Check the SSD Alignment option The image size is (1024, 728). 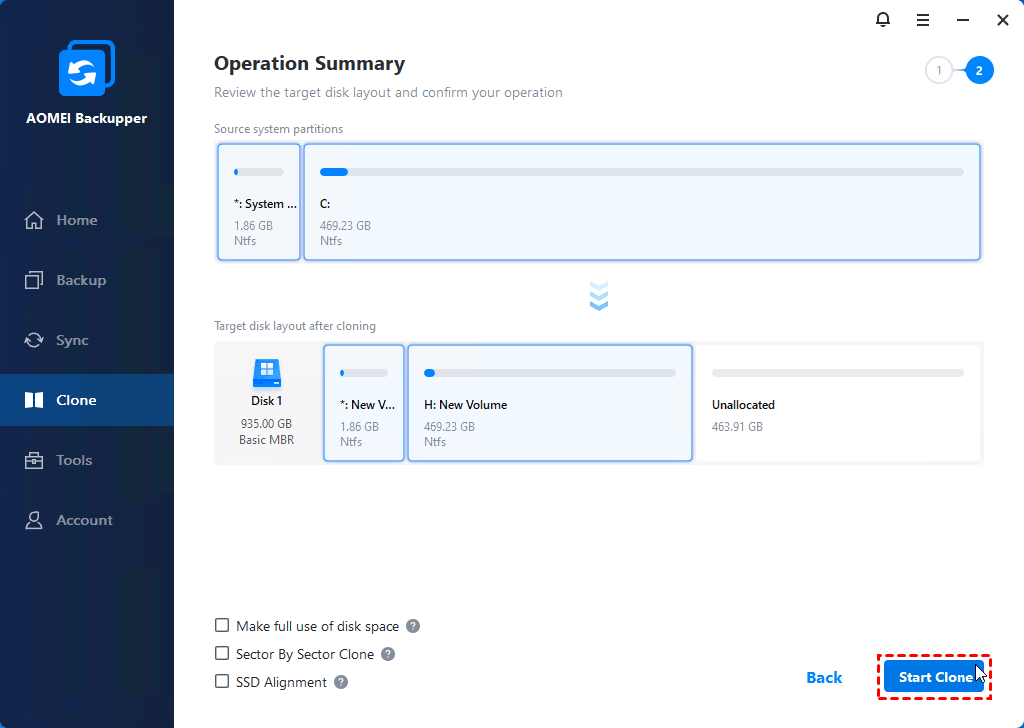[x=222, y=682]
